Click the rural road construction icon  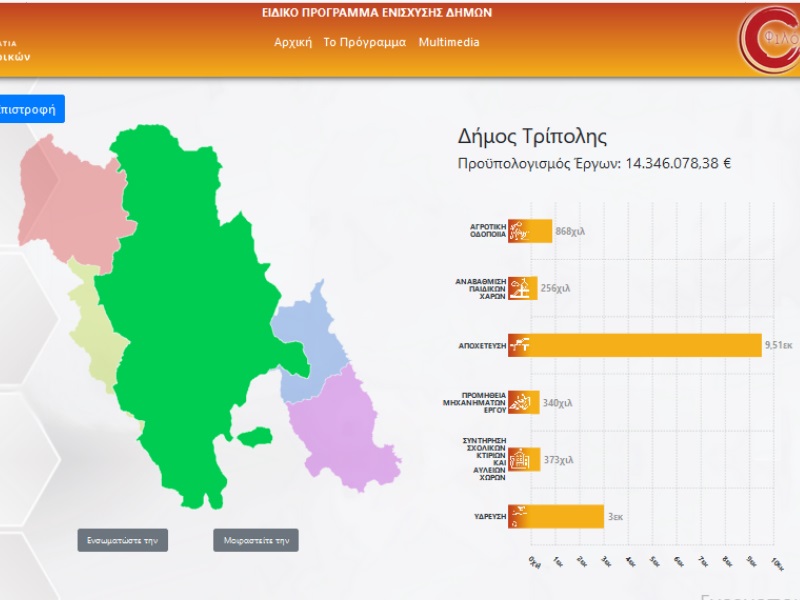click(519, 231)
